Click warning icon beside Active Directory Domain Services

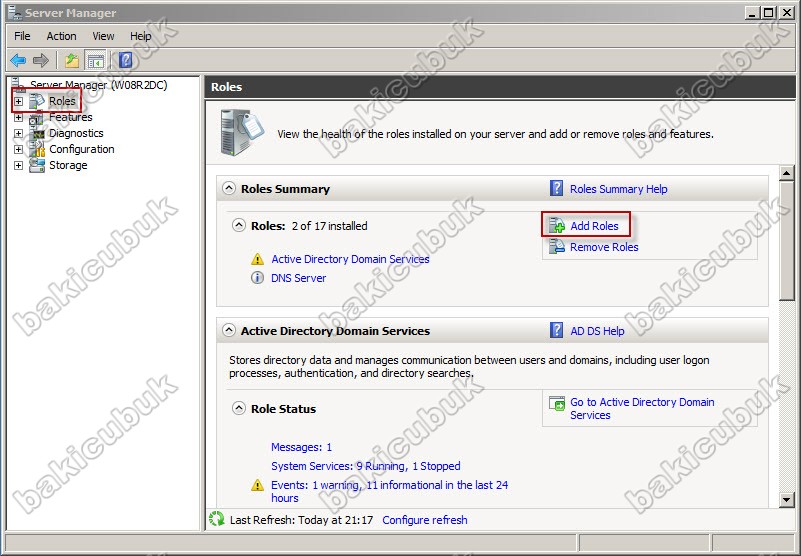point(257,259)
